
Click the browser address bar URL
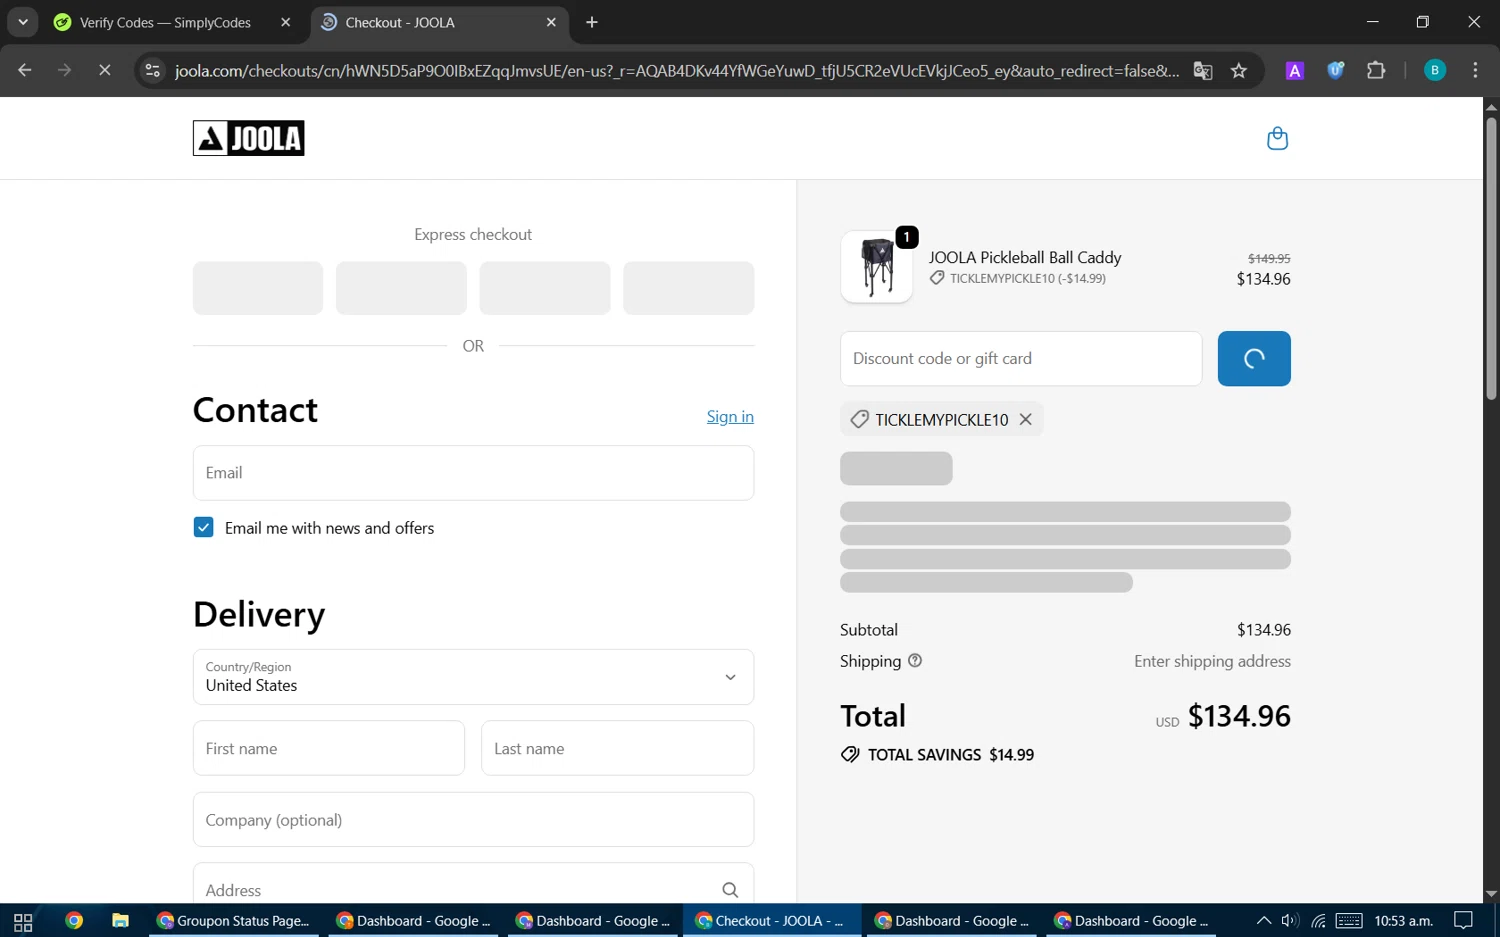coord(676,70)
